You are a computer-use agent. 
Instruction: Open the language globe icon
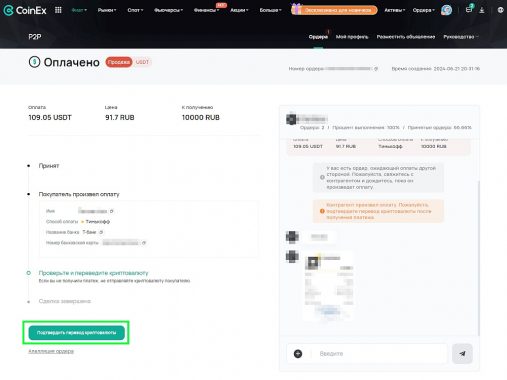500,10
